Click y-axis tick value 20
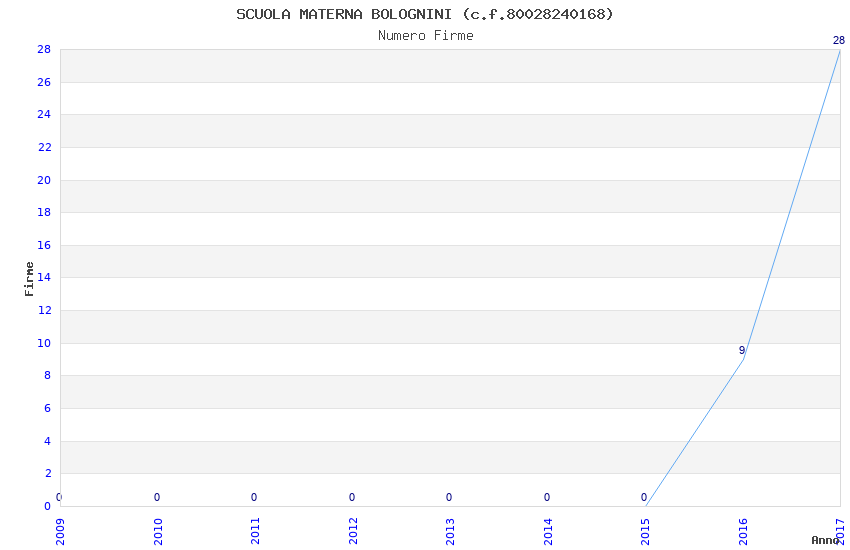 click(44, 180)
